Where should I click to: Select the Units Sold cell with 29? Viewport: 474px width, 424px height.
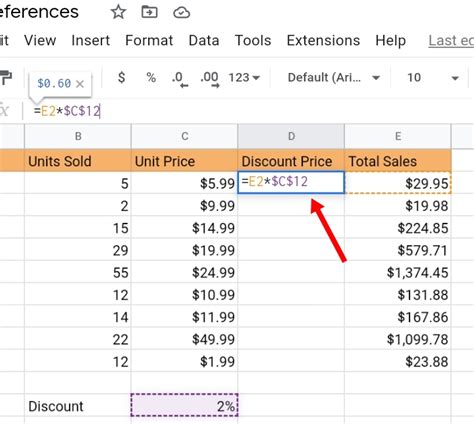[x=78, y=250]
